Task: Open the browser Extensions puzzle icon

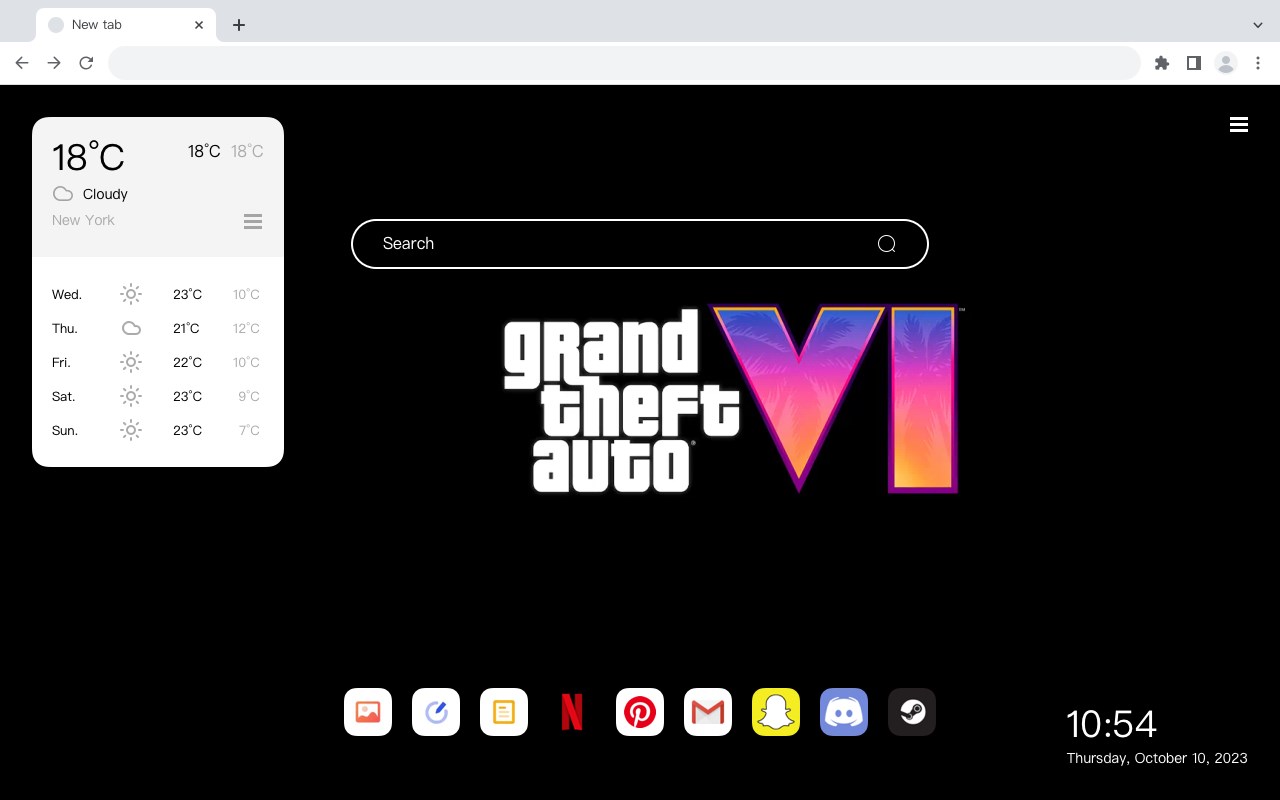Action: click(1162, 63)
